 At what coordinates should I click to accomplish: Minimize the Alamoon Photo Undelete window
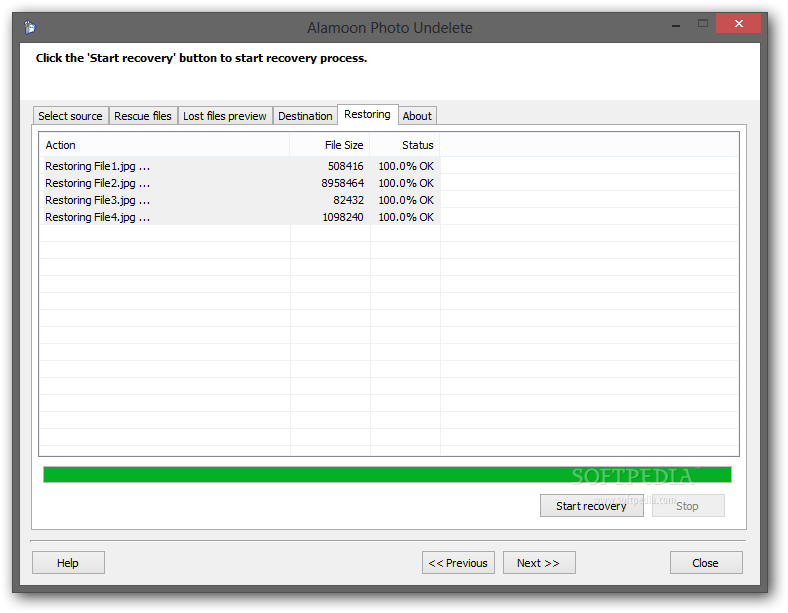(676, 25)
